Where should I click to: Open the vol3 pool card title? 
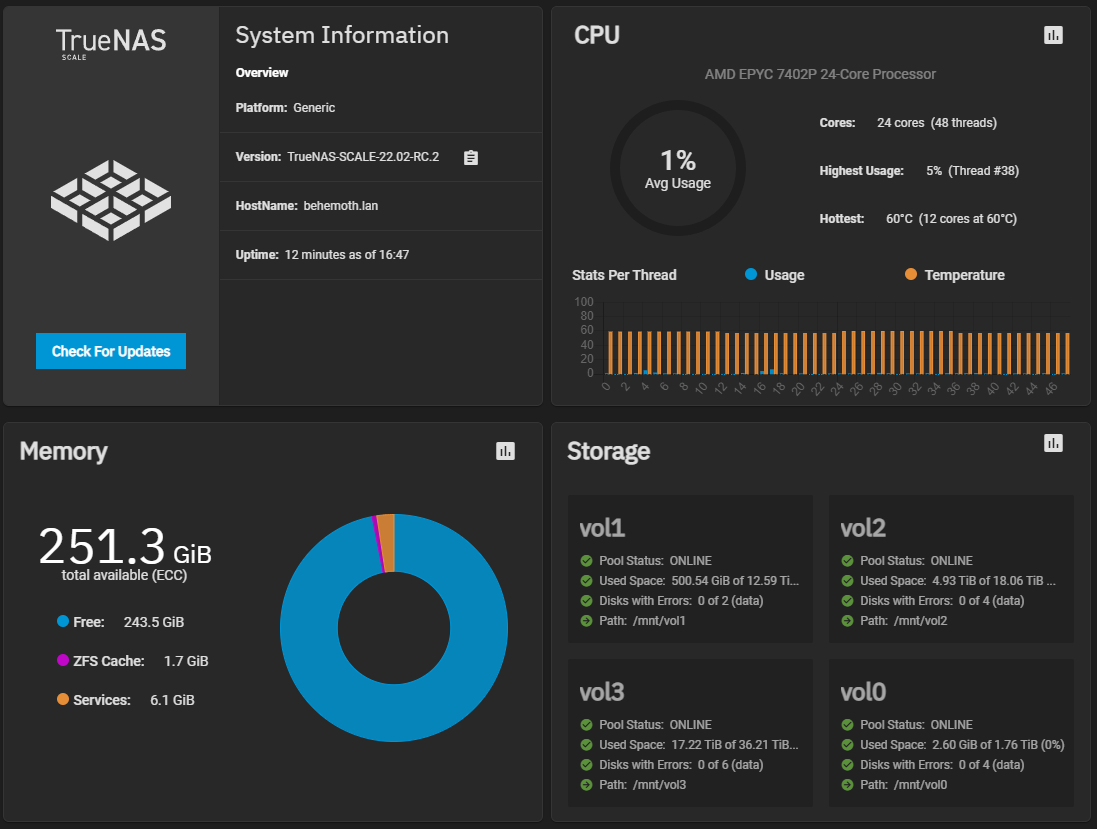[x=602, y=692]
